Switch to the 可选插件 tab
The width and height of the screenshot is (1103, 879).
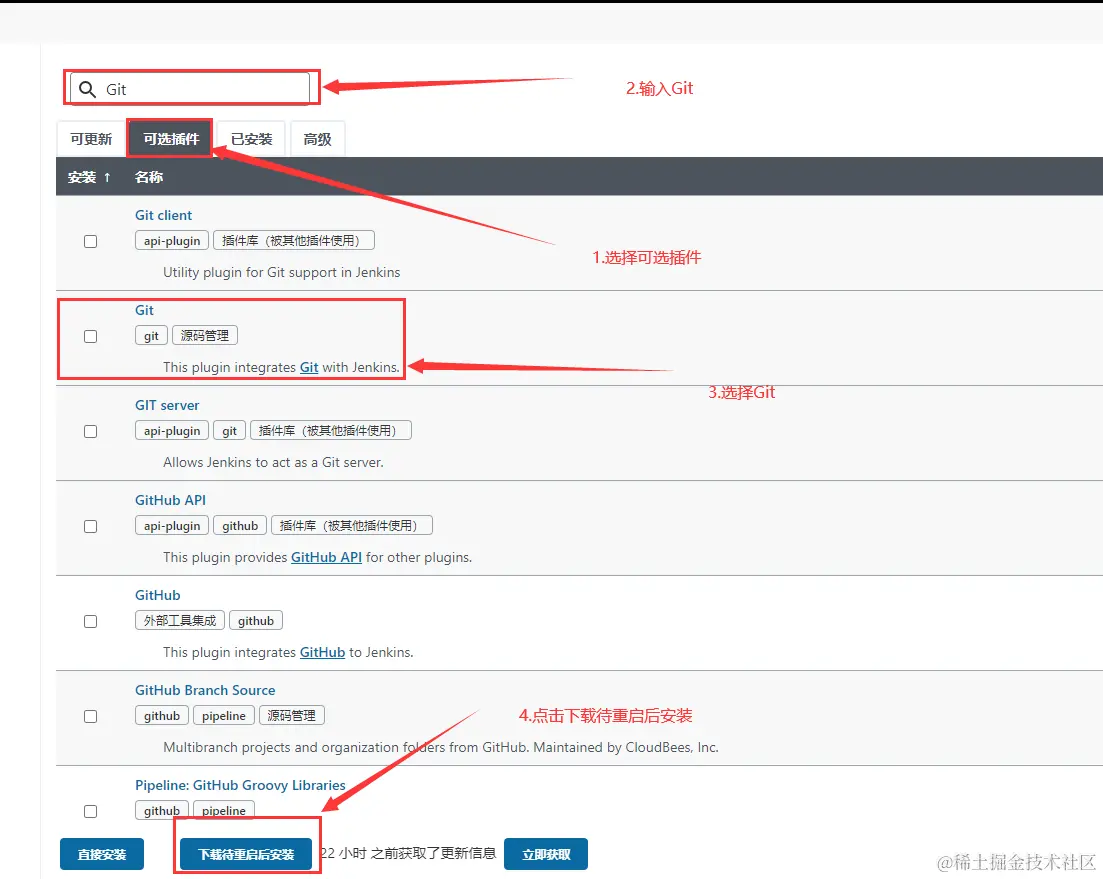click(x=171, y=139)
